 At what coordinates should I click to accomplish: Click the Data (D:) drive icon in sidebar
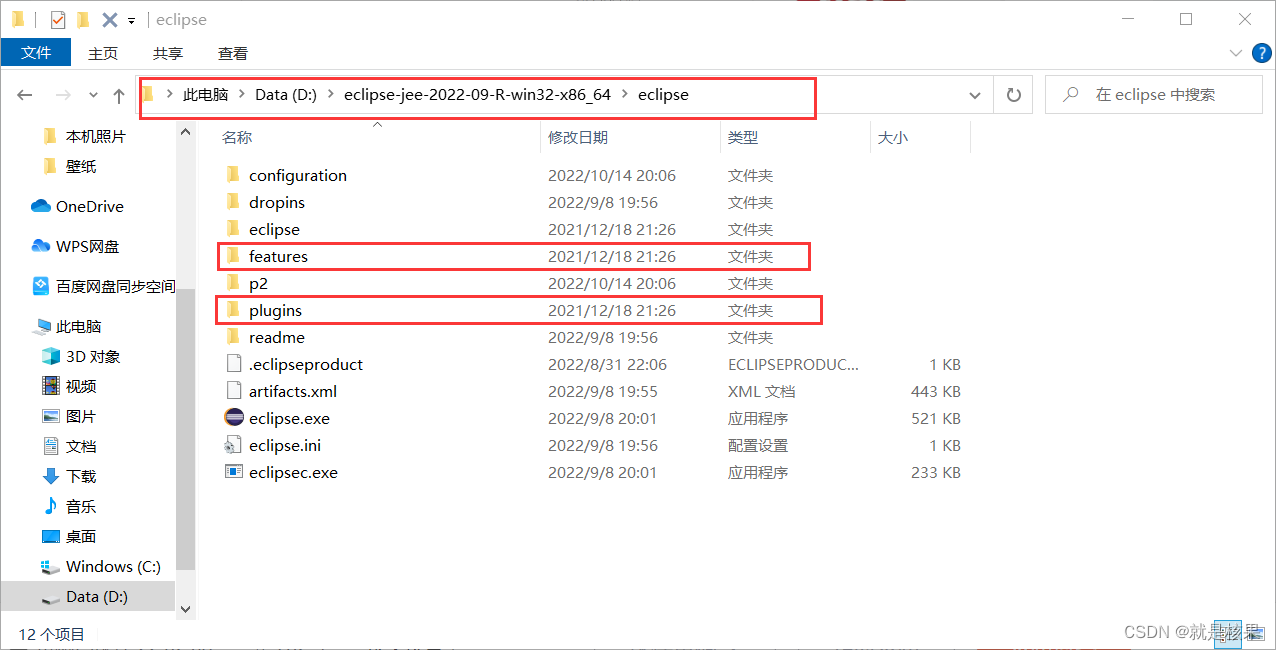(x=50, y=597)
